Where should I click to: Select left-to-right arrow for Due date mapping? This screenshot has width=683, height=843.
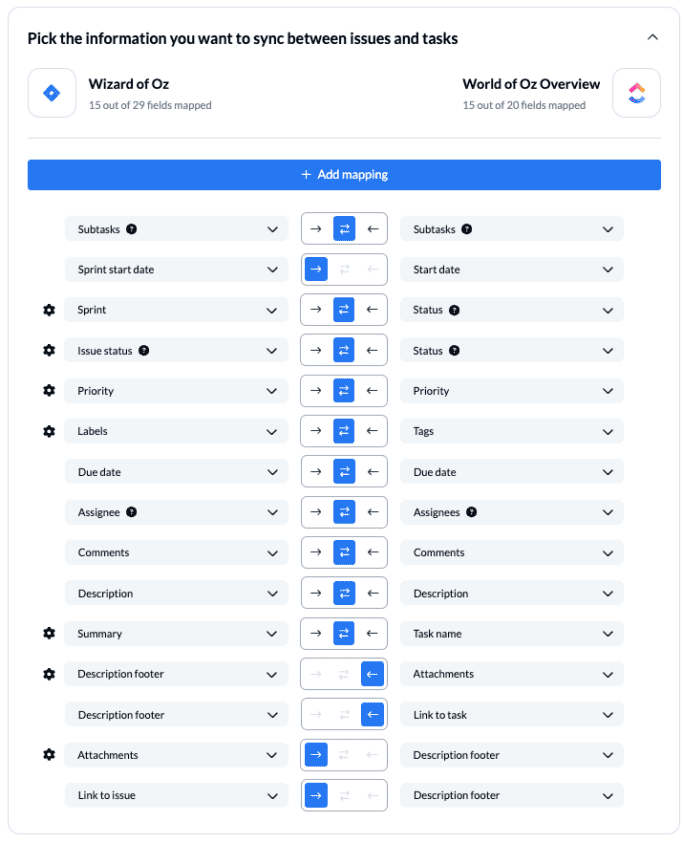coord(316,471)
